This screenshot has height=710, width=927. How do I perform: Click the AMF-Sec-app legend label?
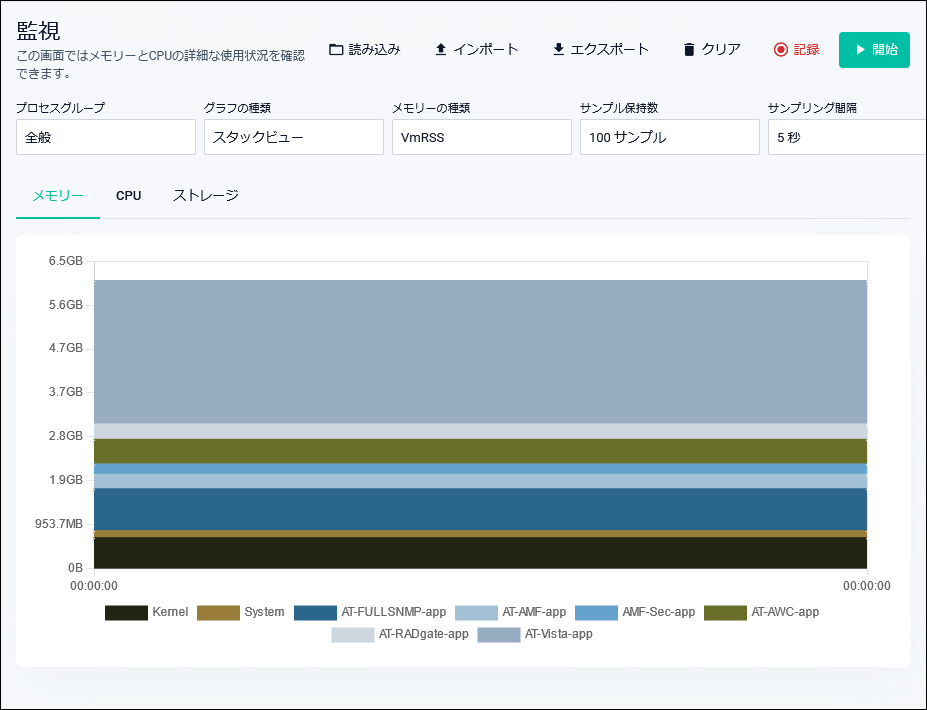point(659,612)
